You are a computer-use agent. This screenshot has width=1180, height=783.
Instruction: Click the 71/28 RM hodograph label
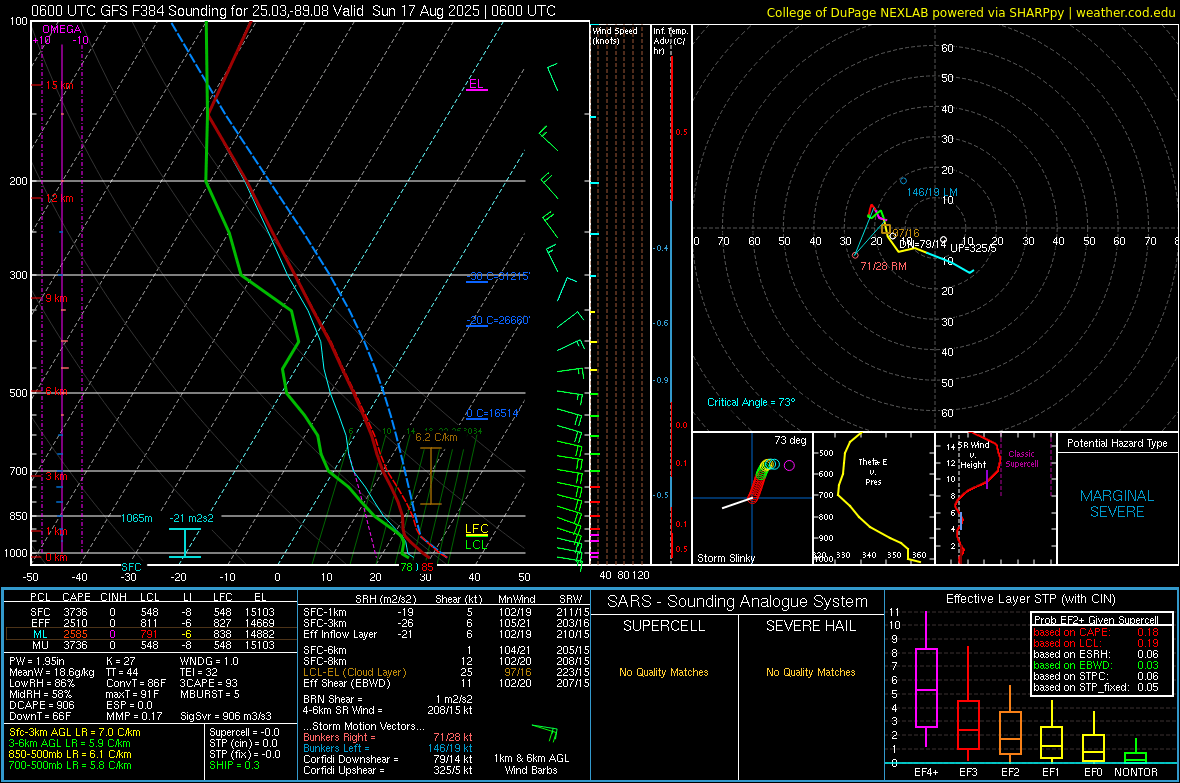coord(883,267)
